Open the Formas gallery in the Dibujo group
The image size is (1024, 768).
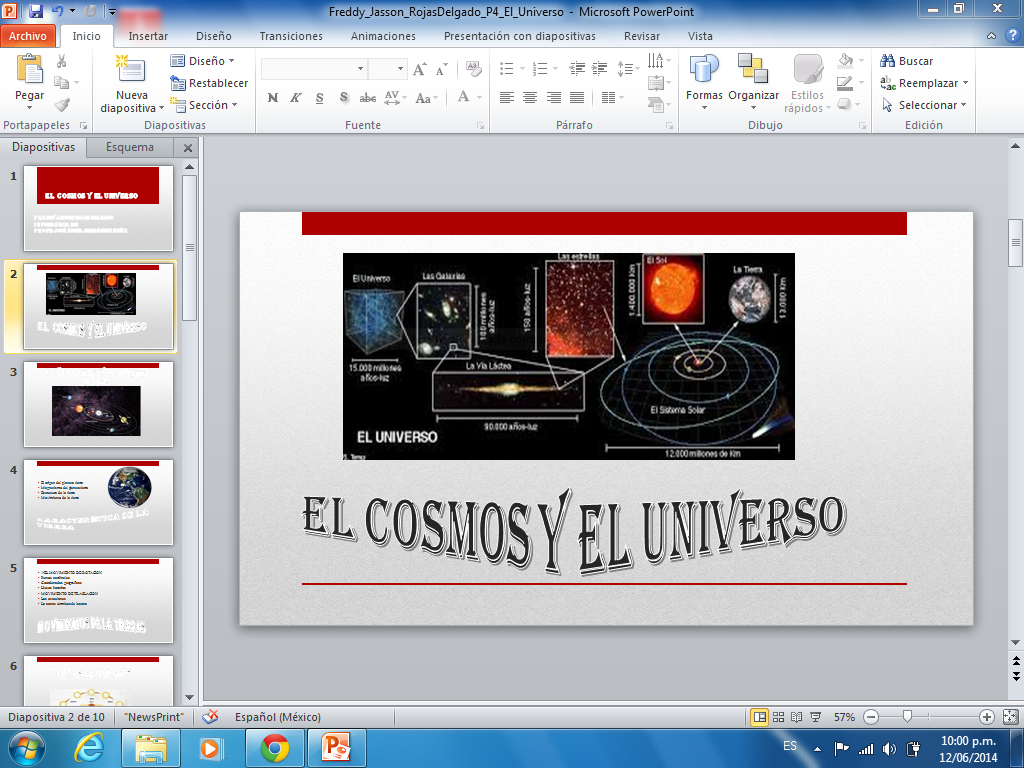click(703, 80)
